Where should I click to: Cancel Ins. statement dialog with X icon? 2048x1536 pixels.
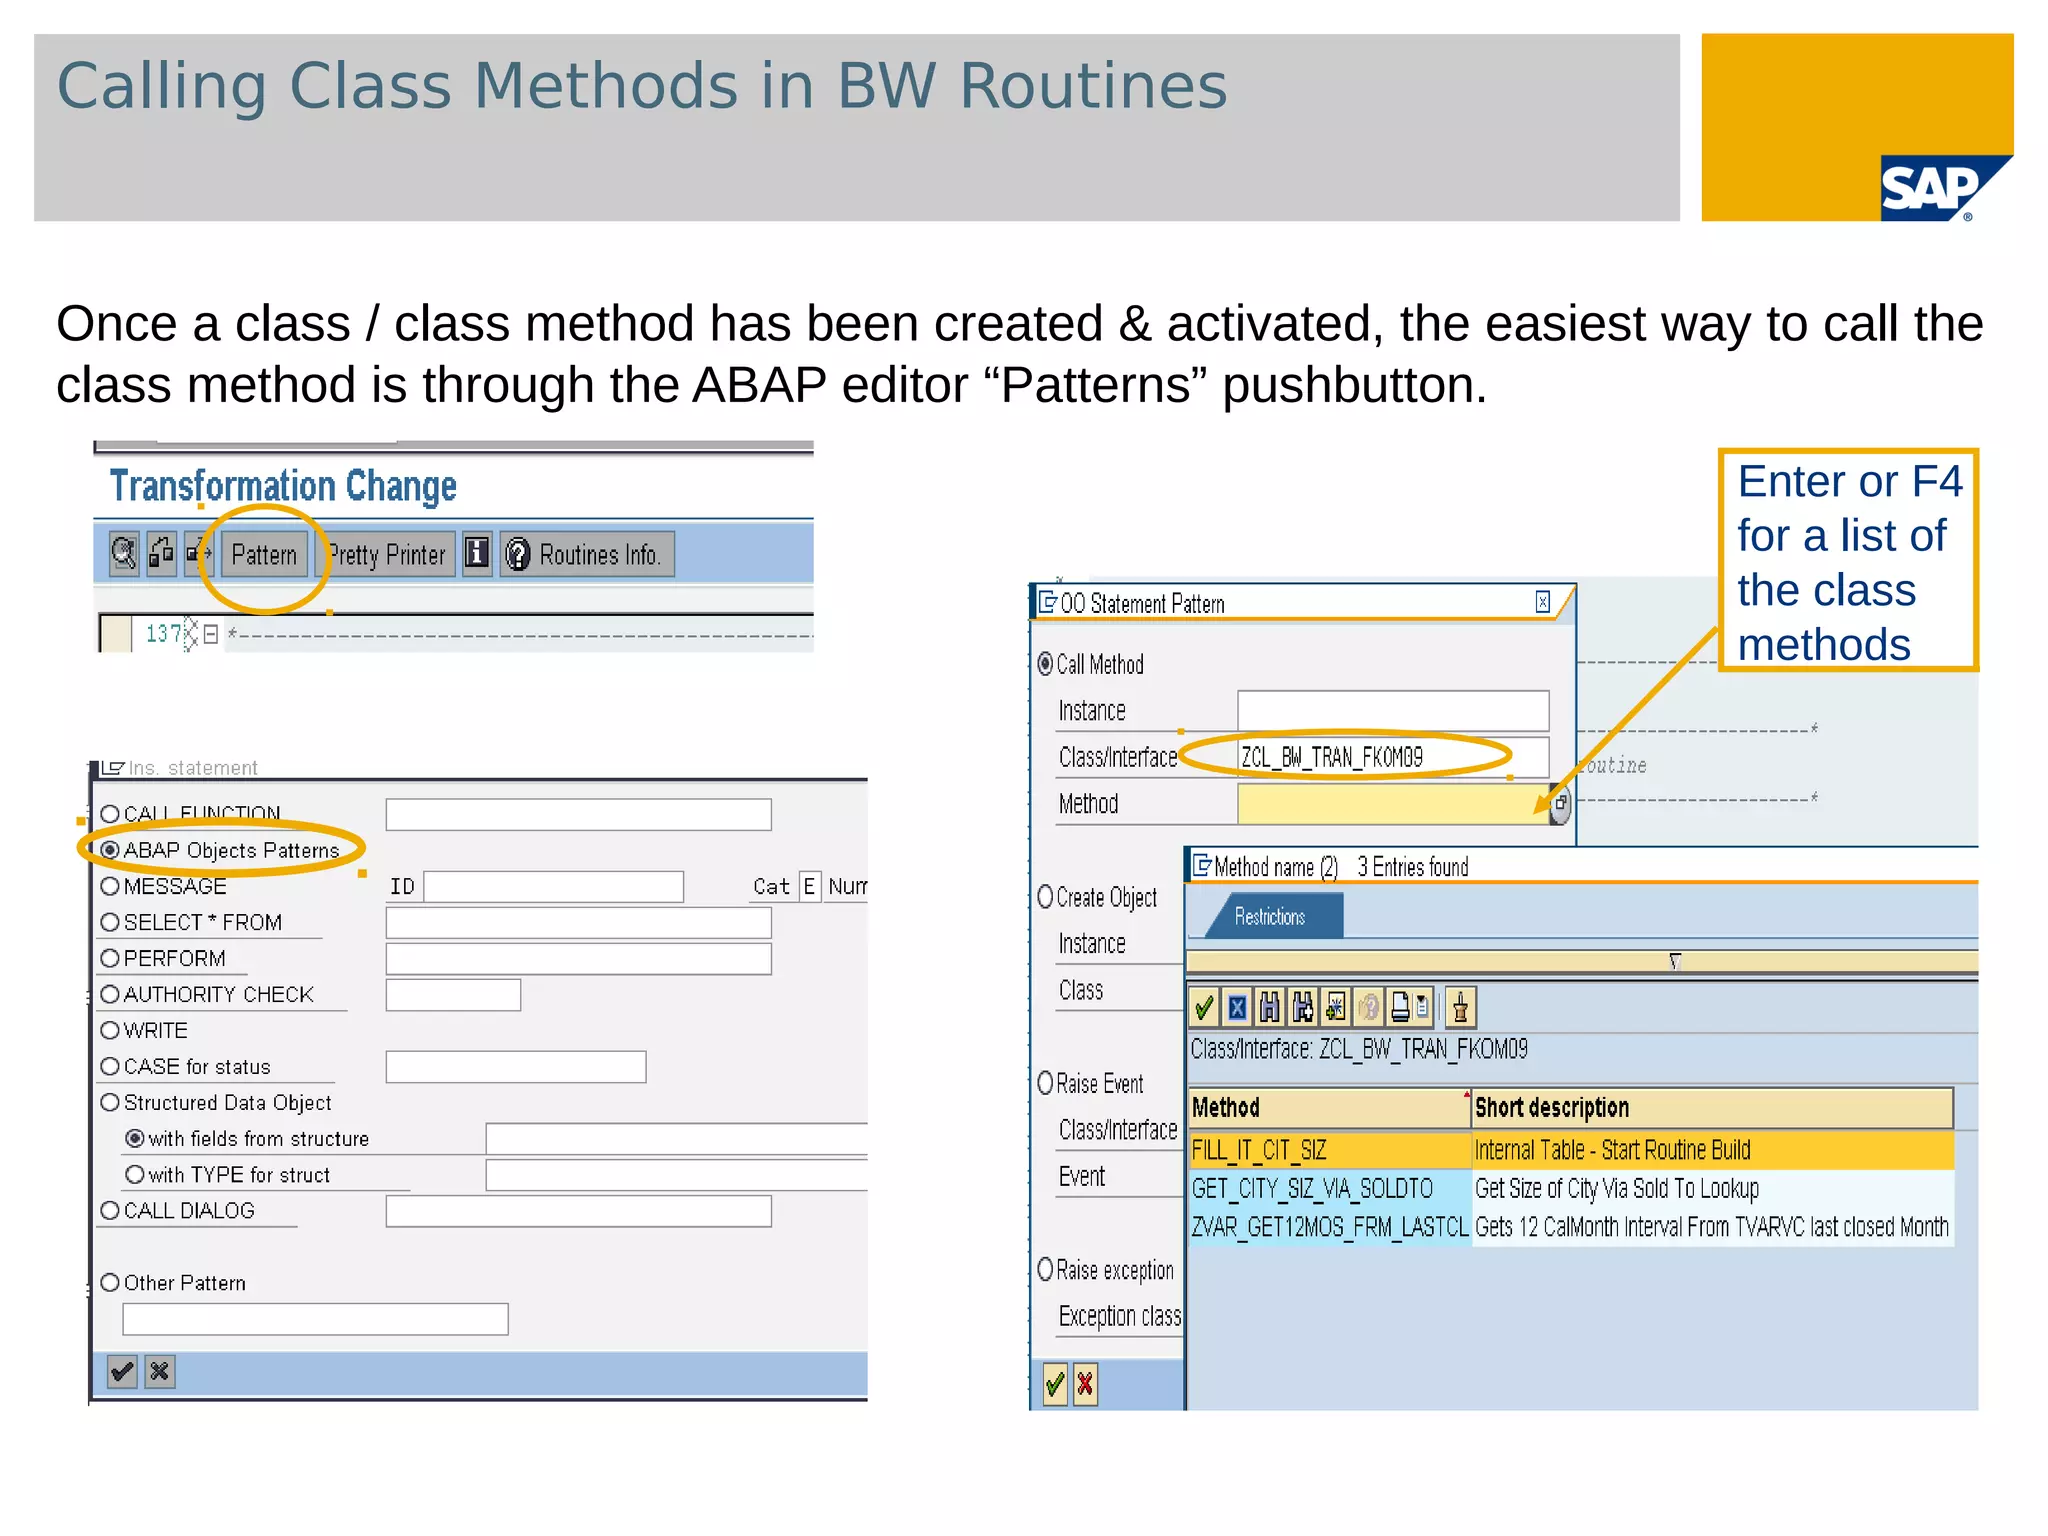click(159, 1371)
